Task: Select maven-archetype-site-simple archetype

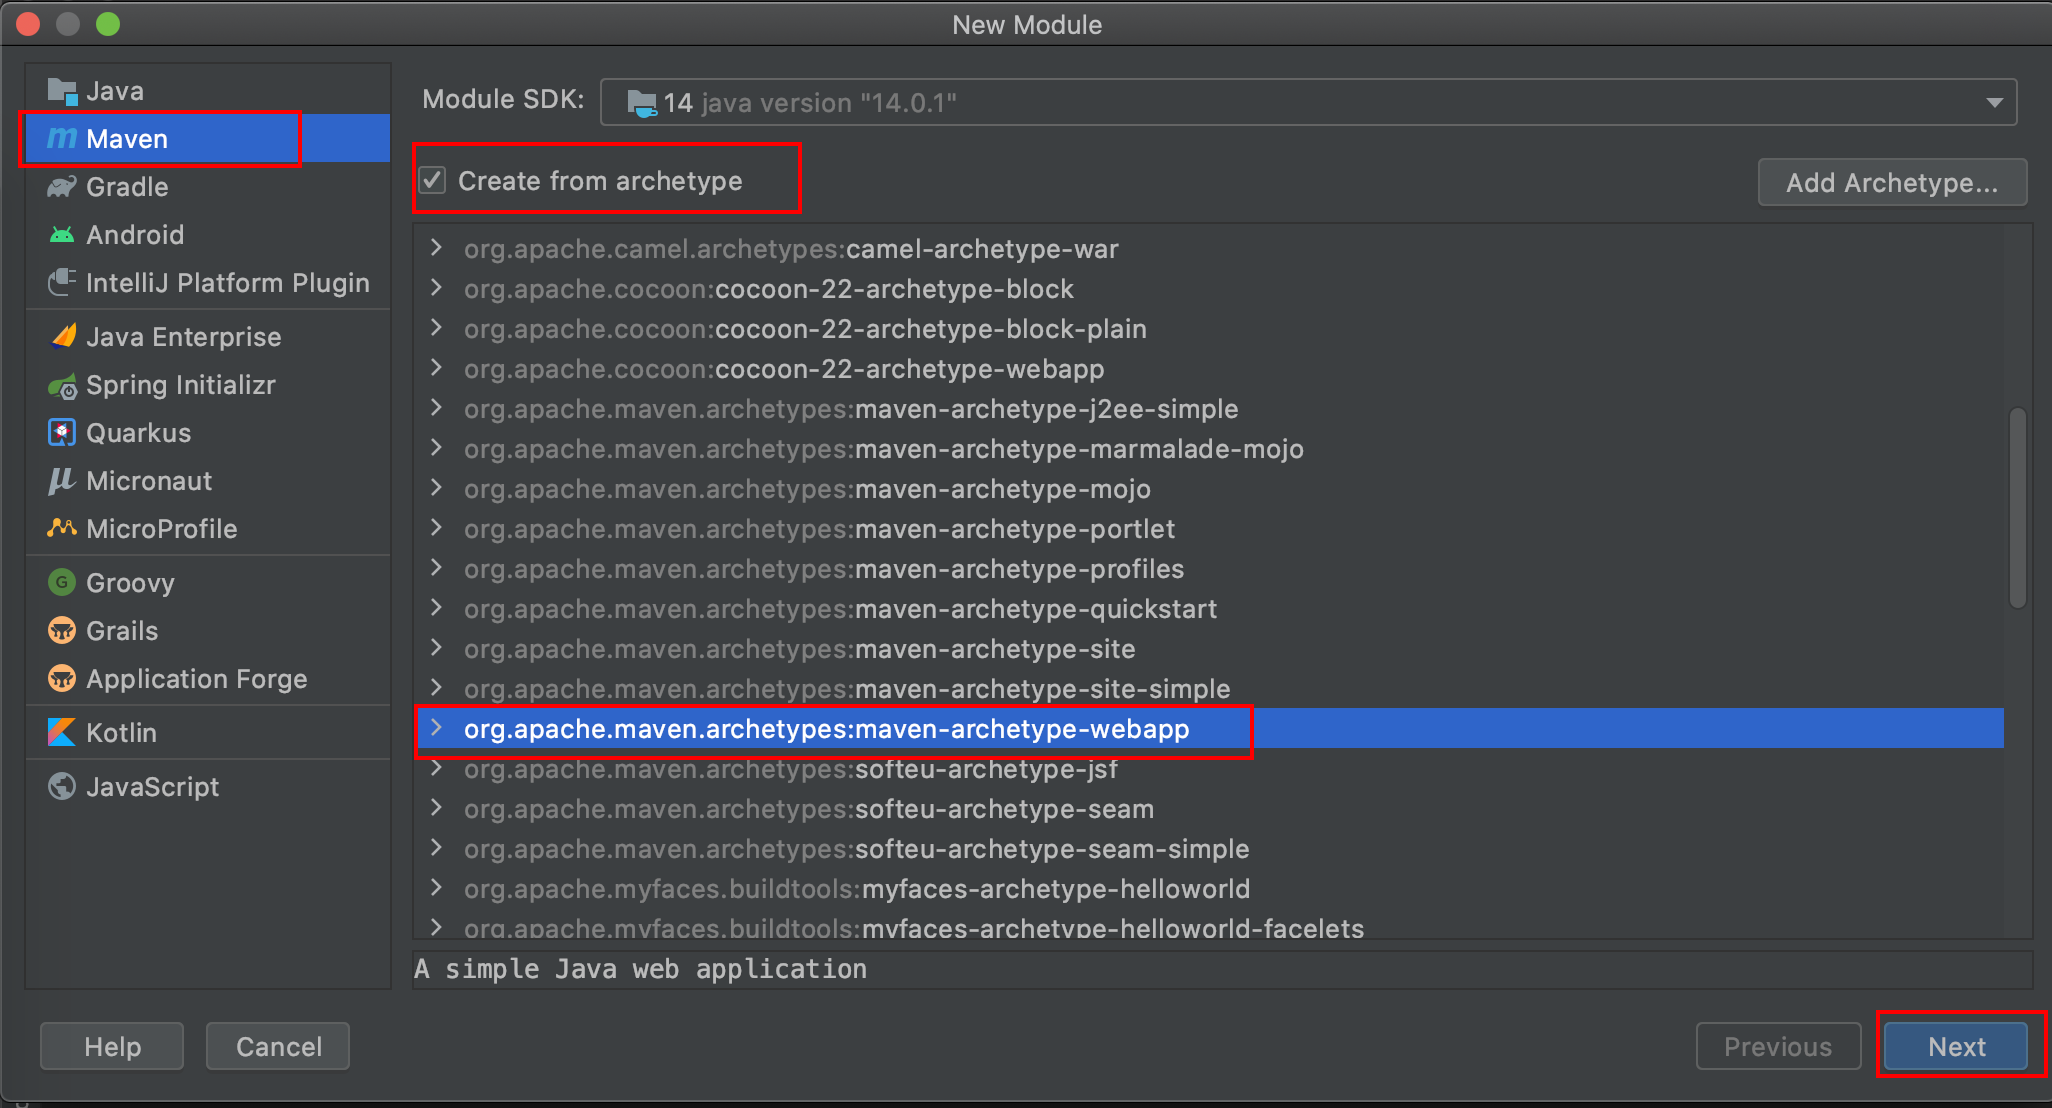Action: pyautogui.click(x=1208, y=688)
